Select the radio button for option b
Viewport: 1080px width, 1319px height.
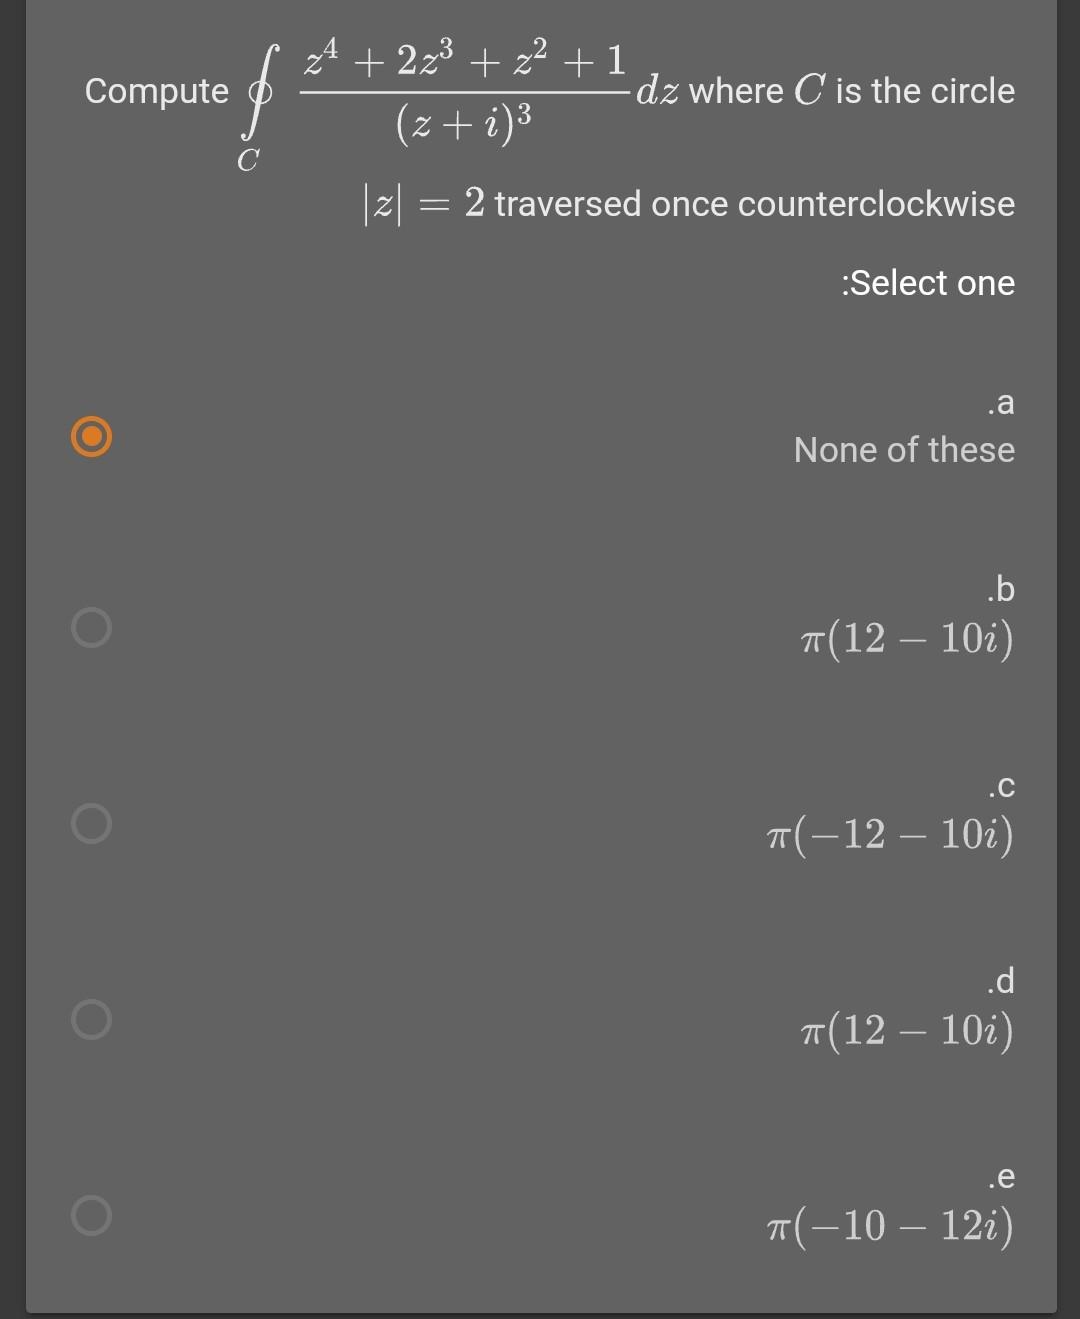[91, 627]
